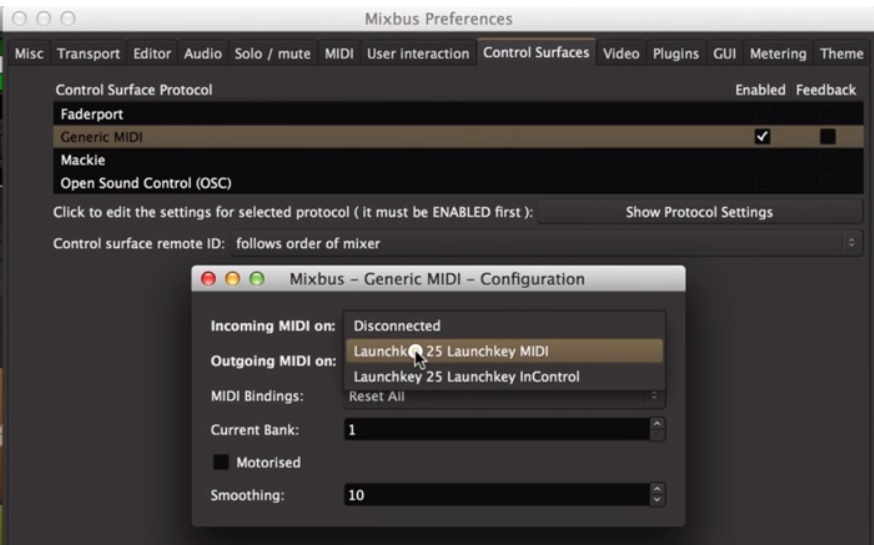This screenshot has width=874, height=545.
Task: Open the MIDI tab
Action: (x=339, y=53)
